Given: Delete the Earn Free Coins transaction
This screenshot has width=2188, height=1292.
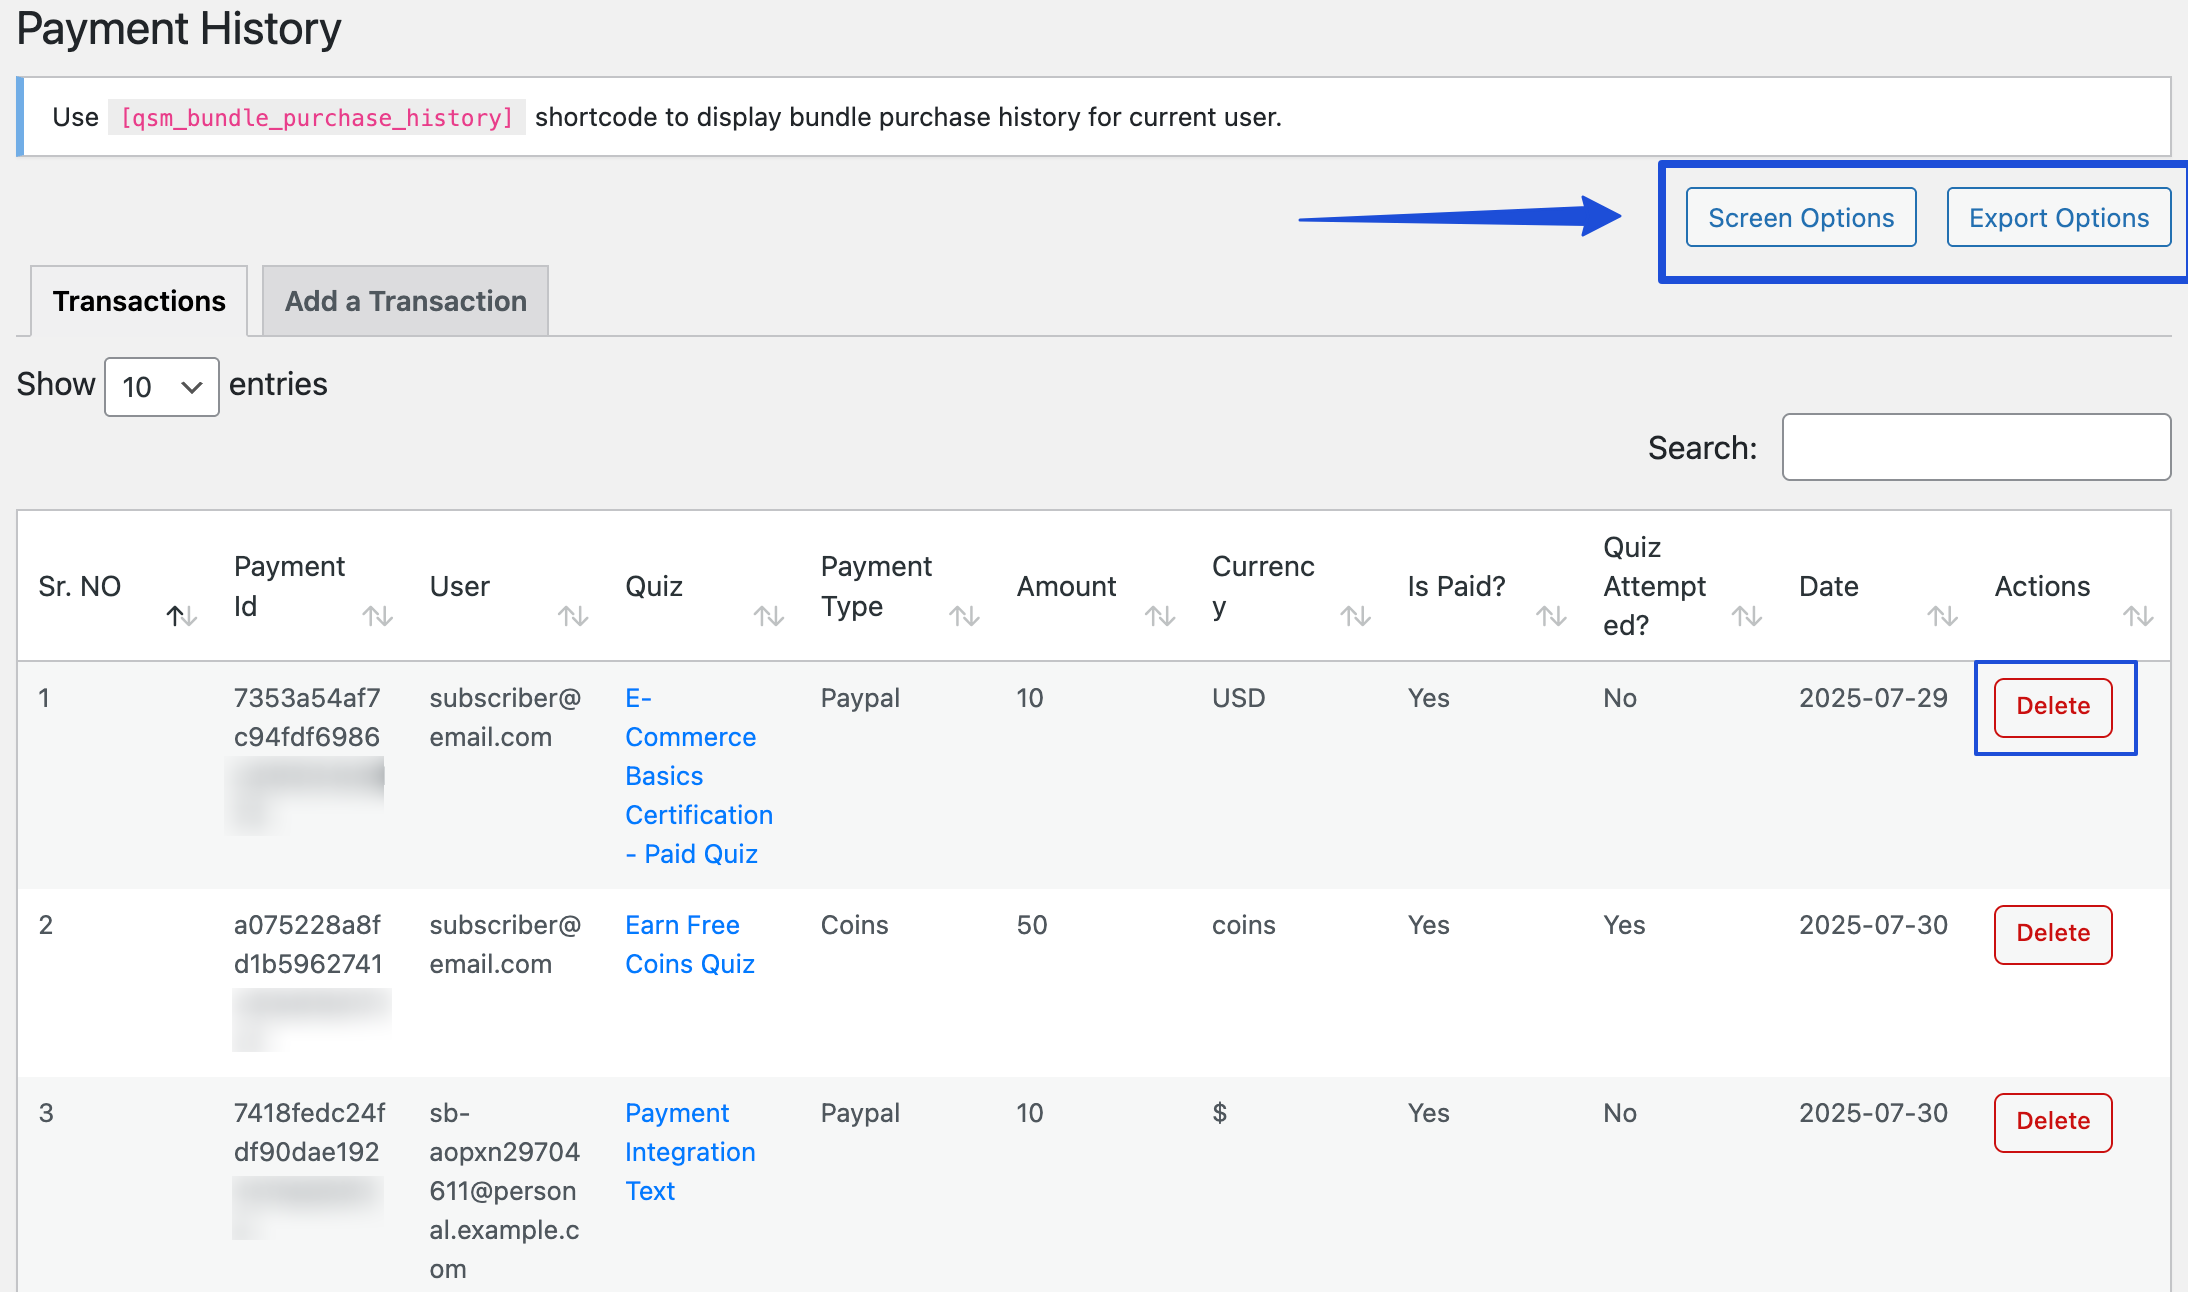Looking at the screenshot, I should point(2052,934).
